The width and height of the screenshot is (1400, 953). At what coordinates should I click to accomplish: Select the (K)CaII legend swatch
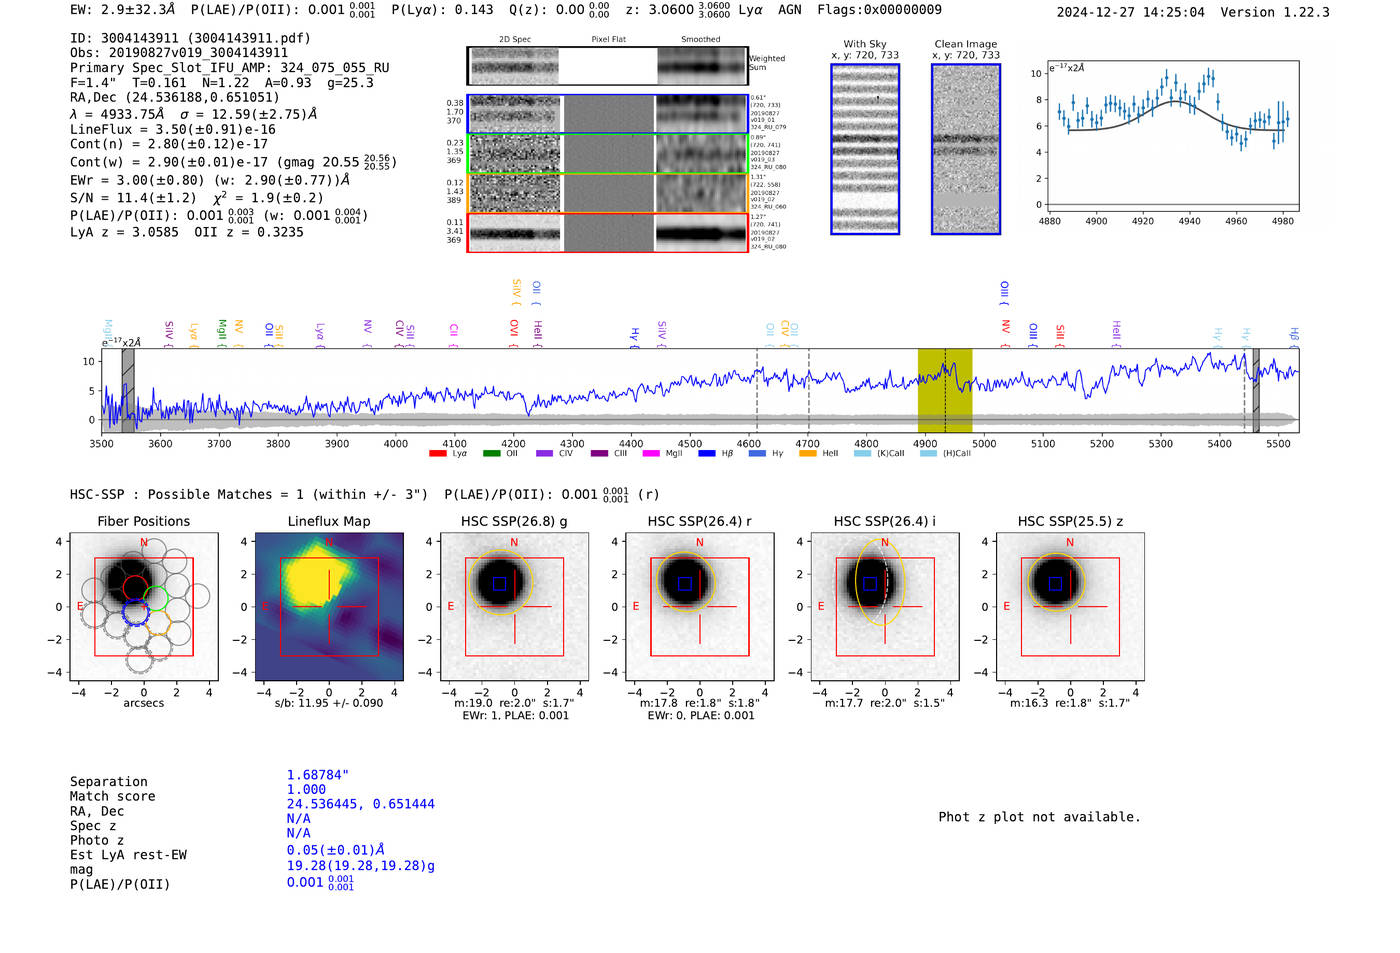click(862, 454)
